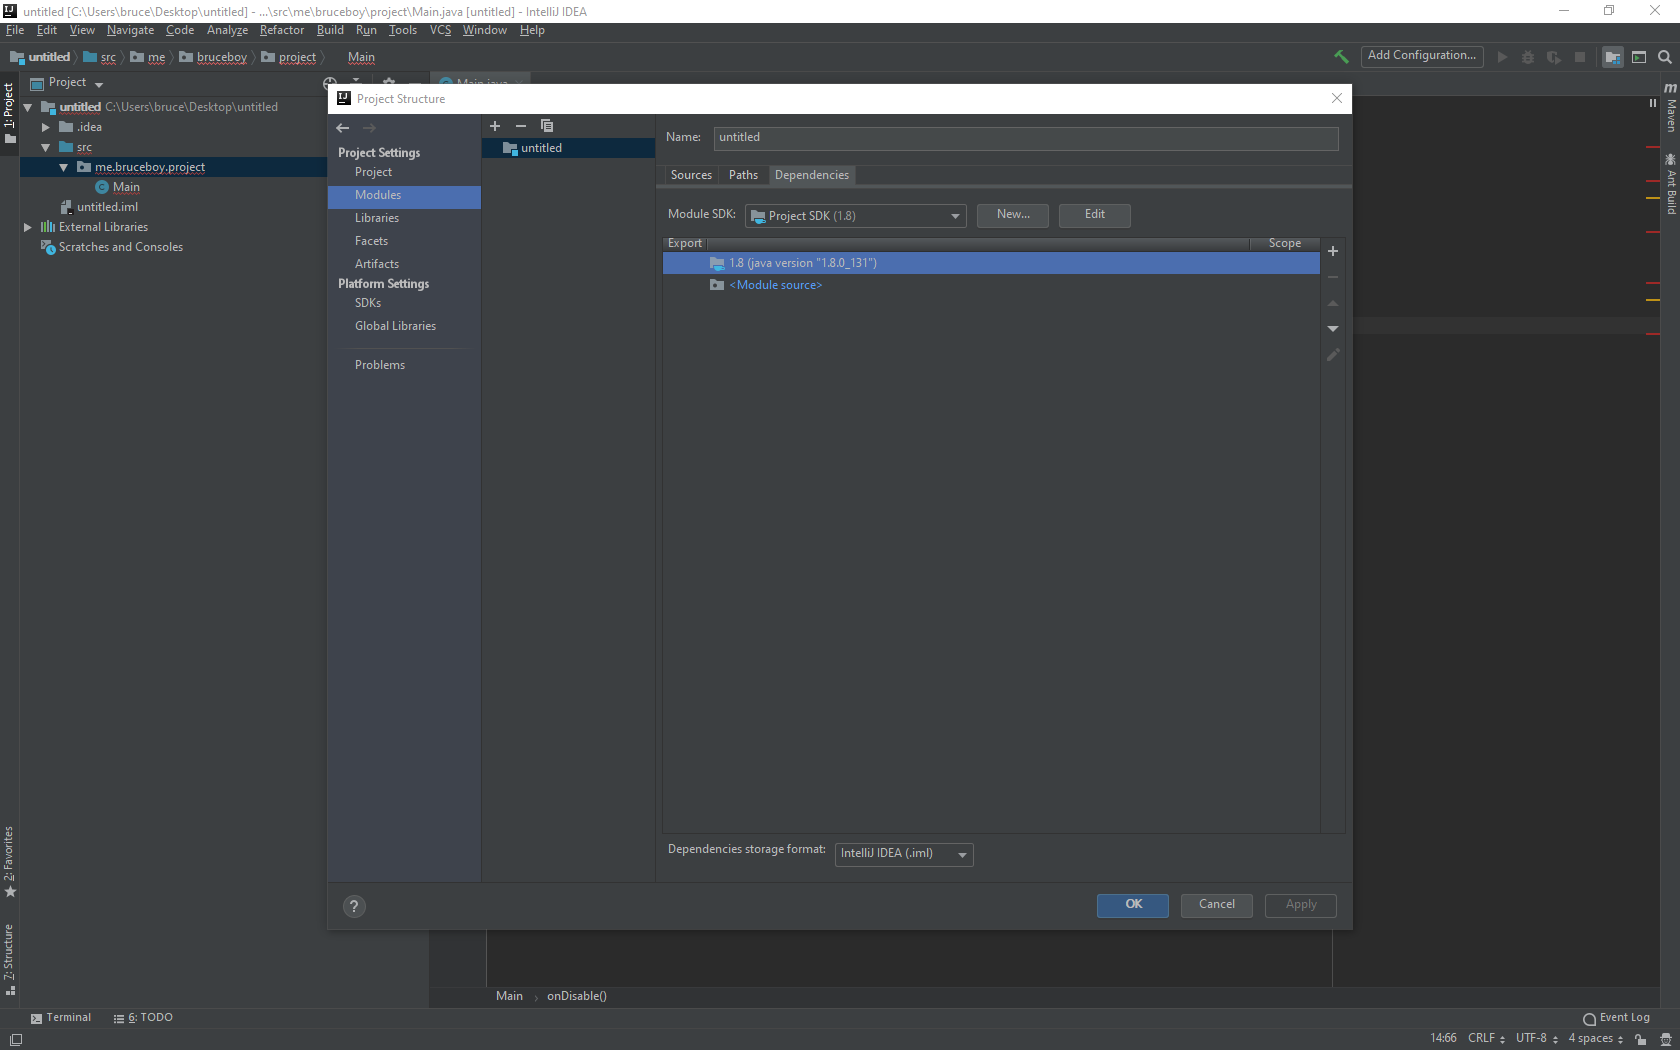Open the Terminal tool window
The image size is (1680, 1050).
tap(61, 1018)
